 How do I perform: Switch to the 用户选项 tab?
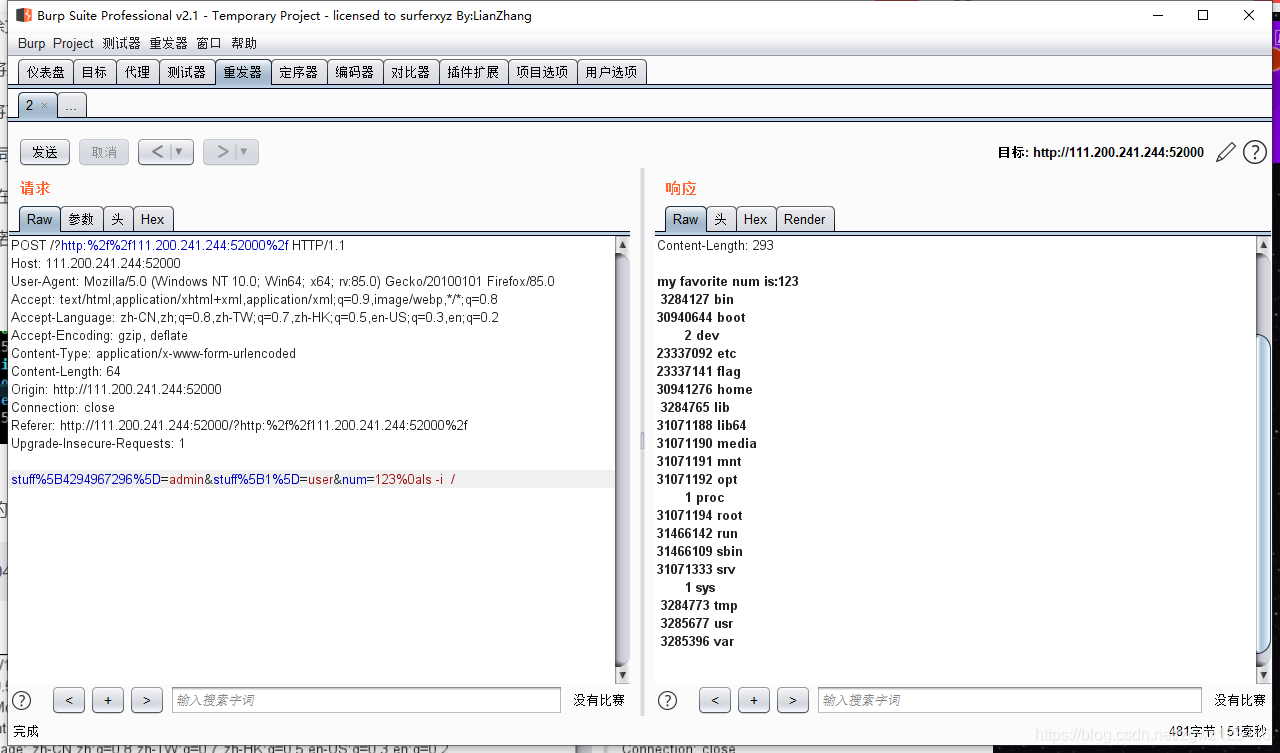tap(611, 72)
